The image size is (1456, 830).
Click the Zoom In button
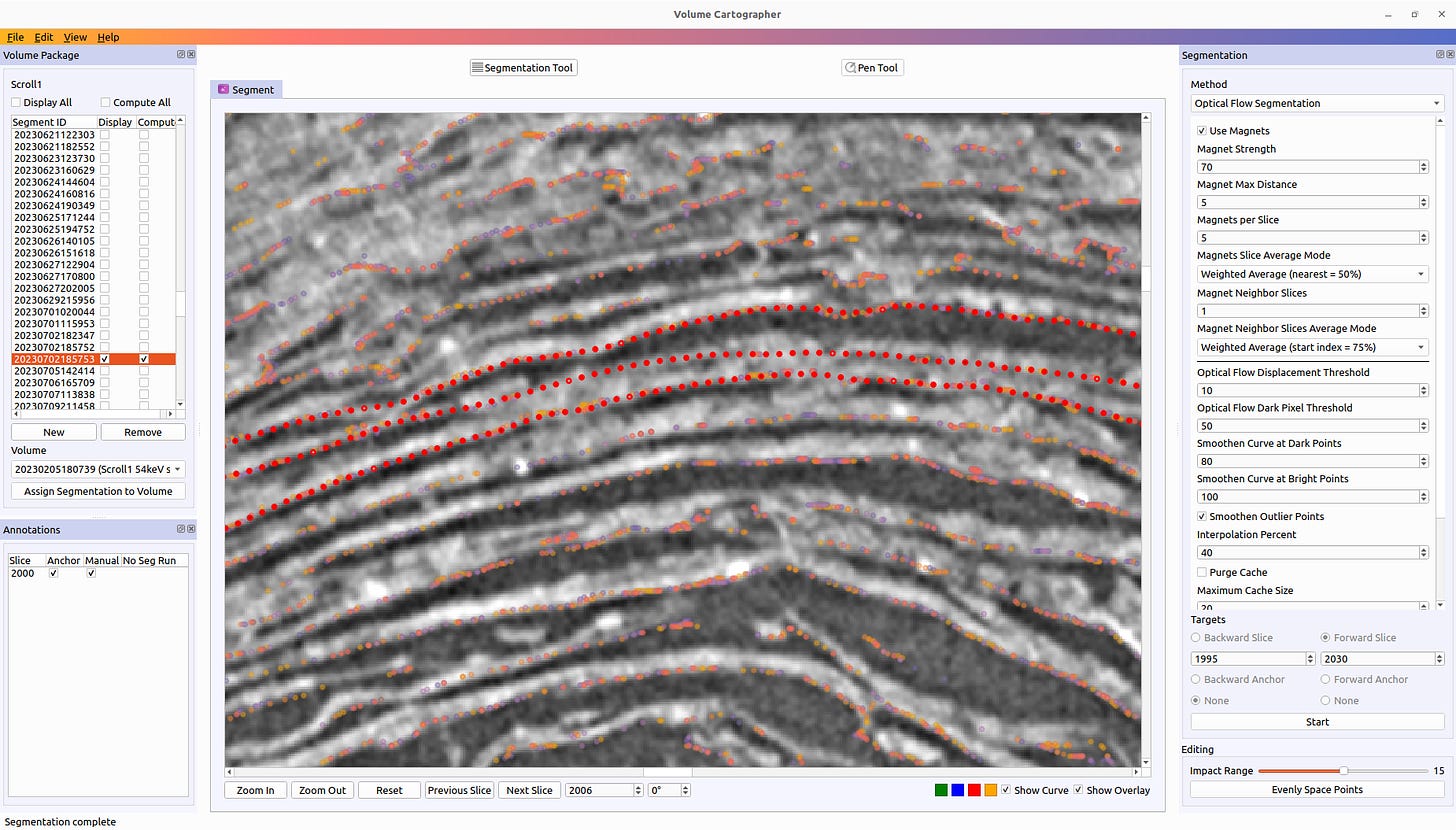(256, 790)
